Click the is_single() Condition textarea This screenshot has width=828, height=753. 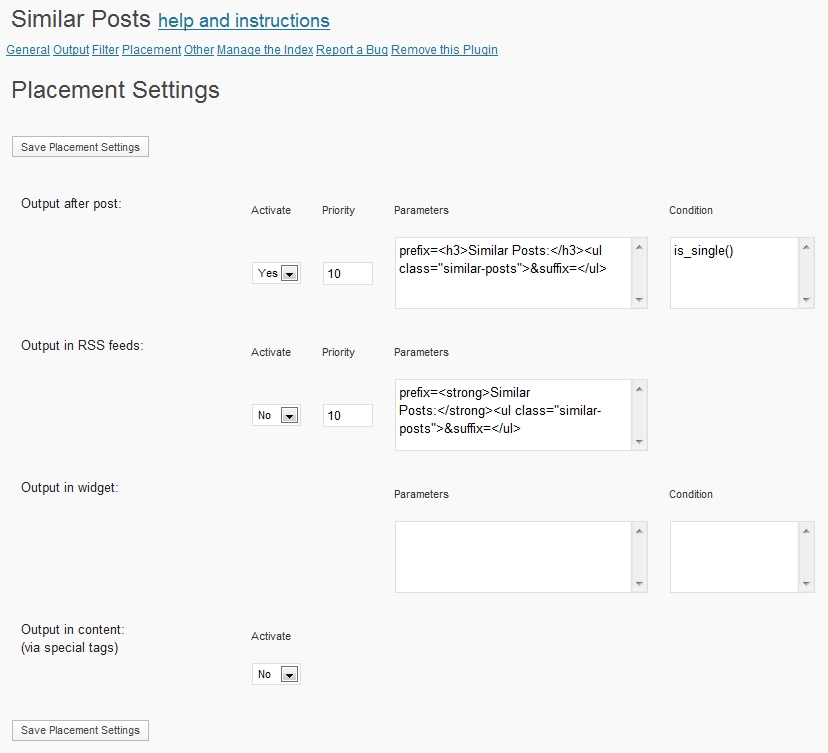point(734,272)
